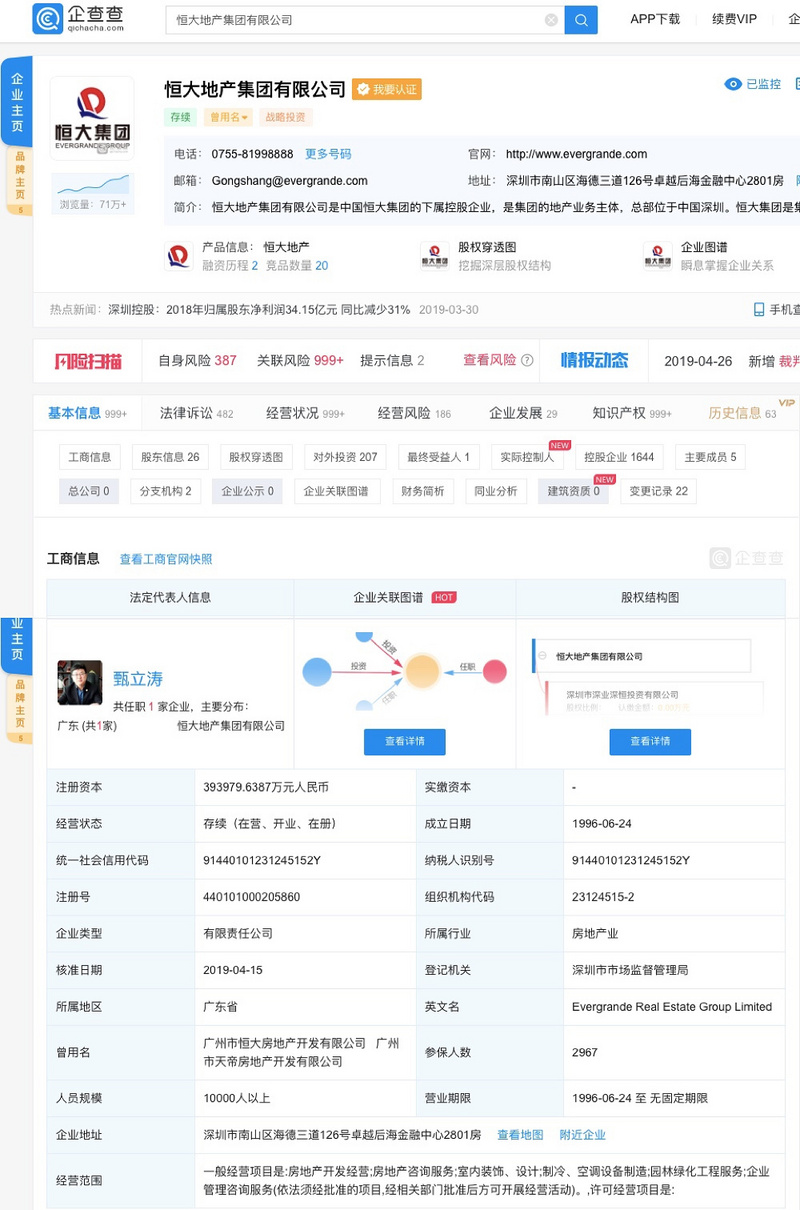Collapse the 恒大地产集团有限公司 equity tree node

point(543,657)
